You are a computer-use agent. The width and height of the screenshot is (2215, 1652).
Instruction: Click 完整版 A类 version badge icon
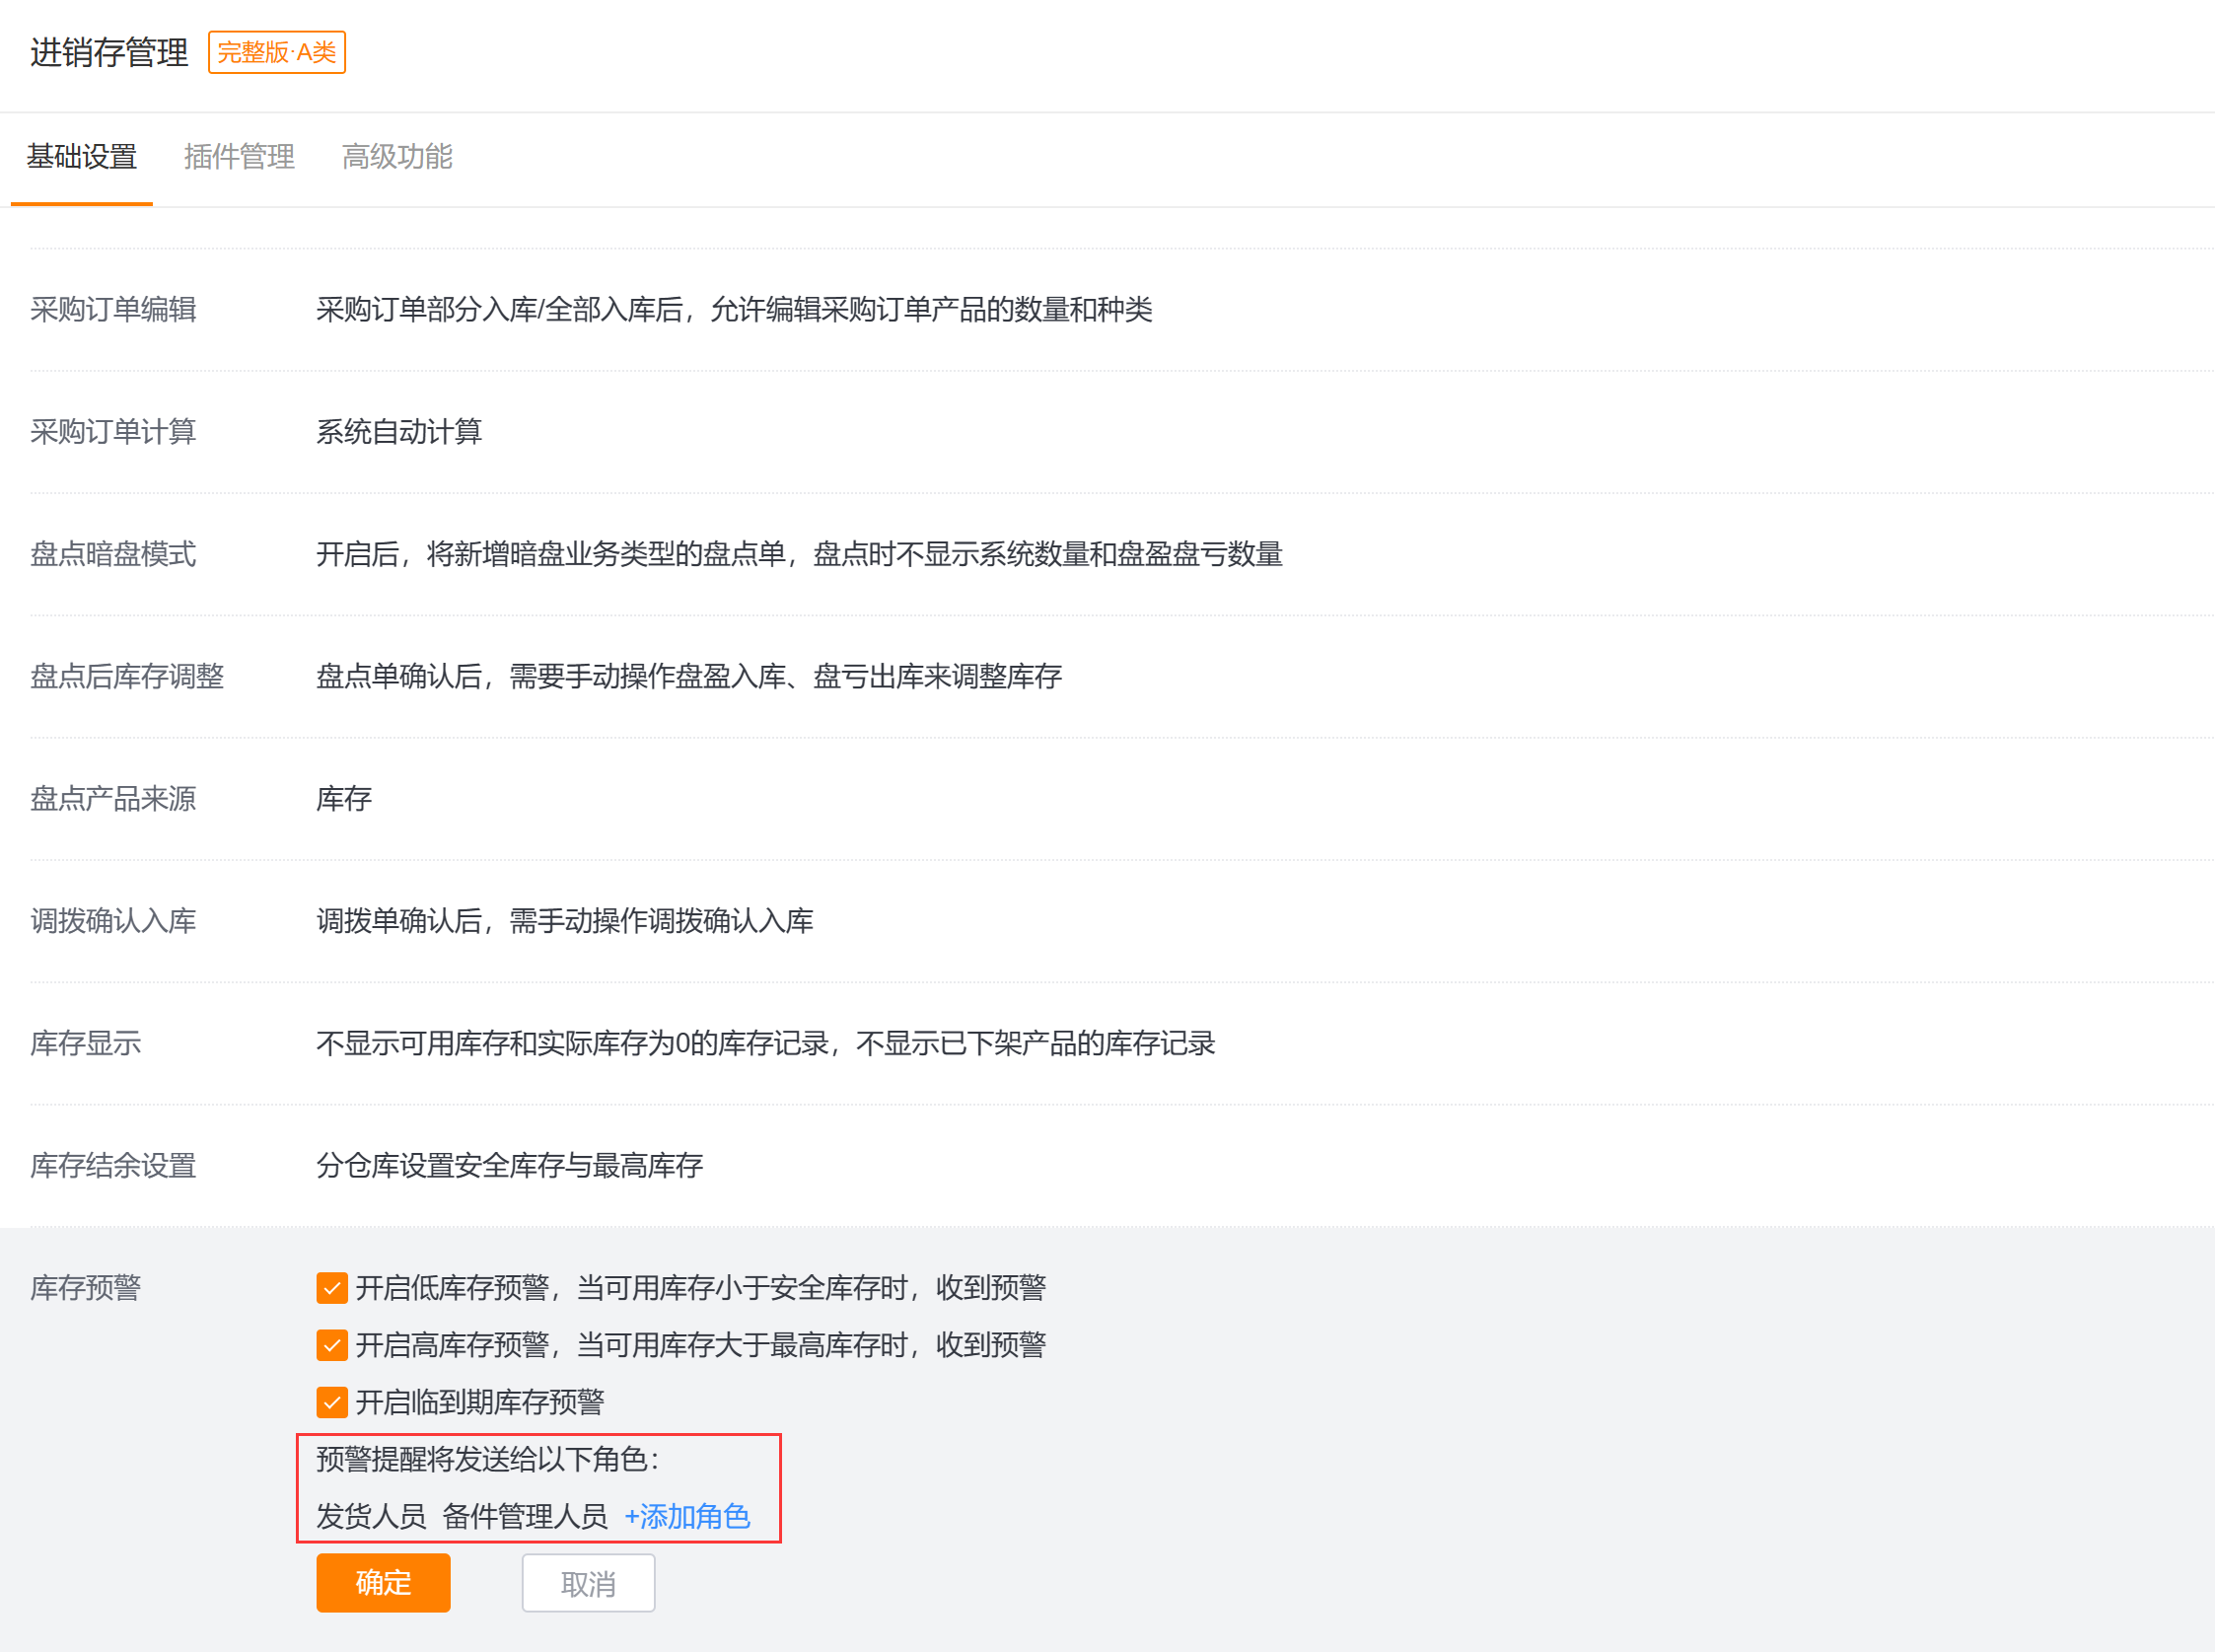tap(276, 50)
